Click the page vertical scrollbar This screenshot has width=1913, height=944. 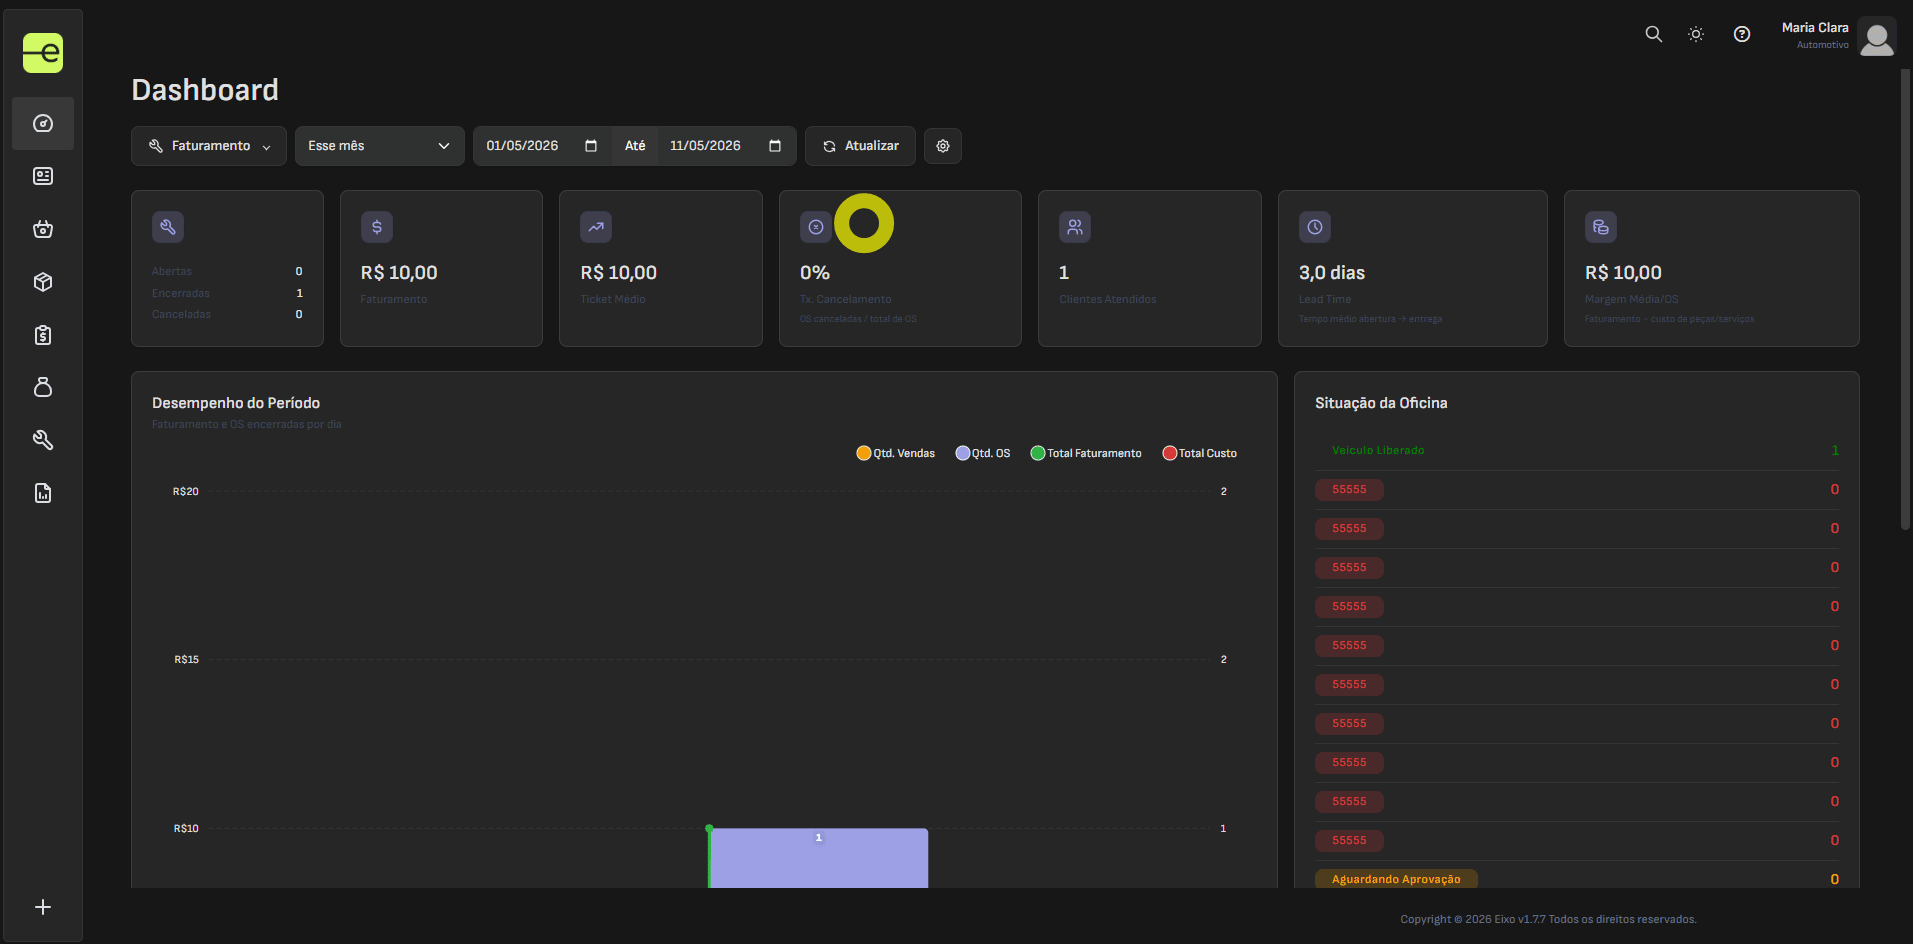pyautogui.click(x=1906, y=298)
